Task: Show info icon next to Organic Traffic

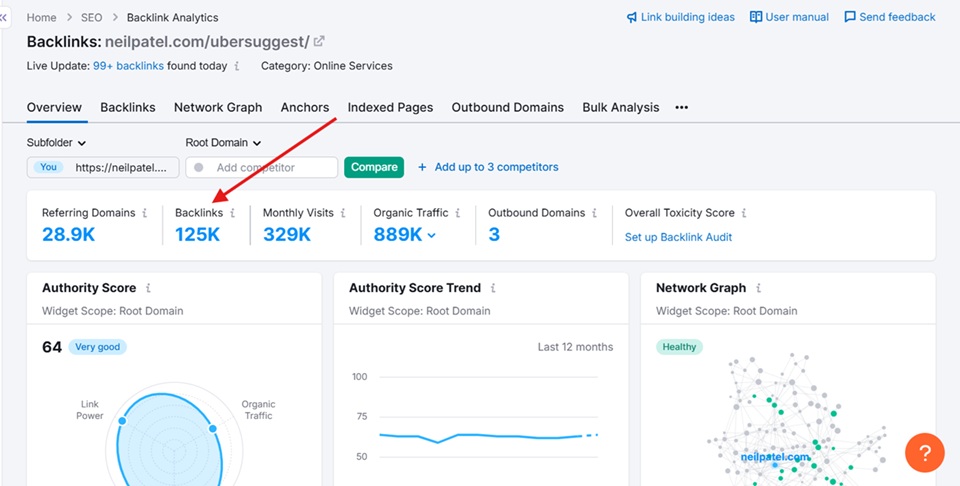Action: coord(458,213)
